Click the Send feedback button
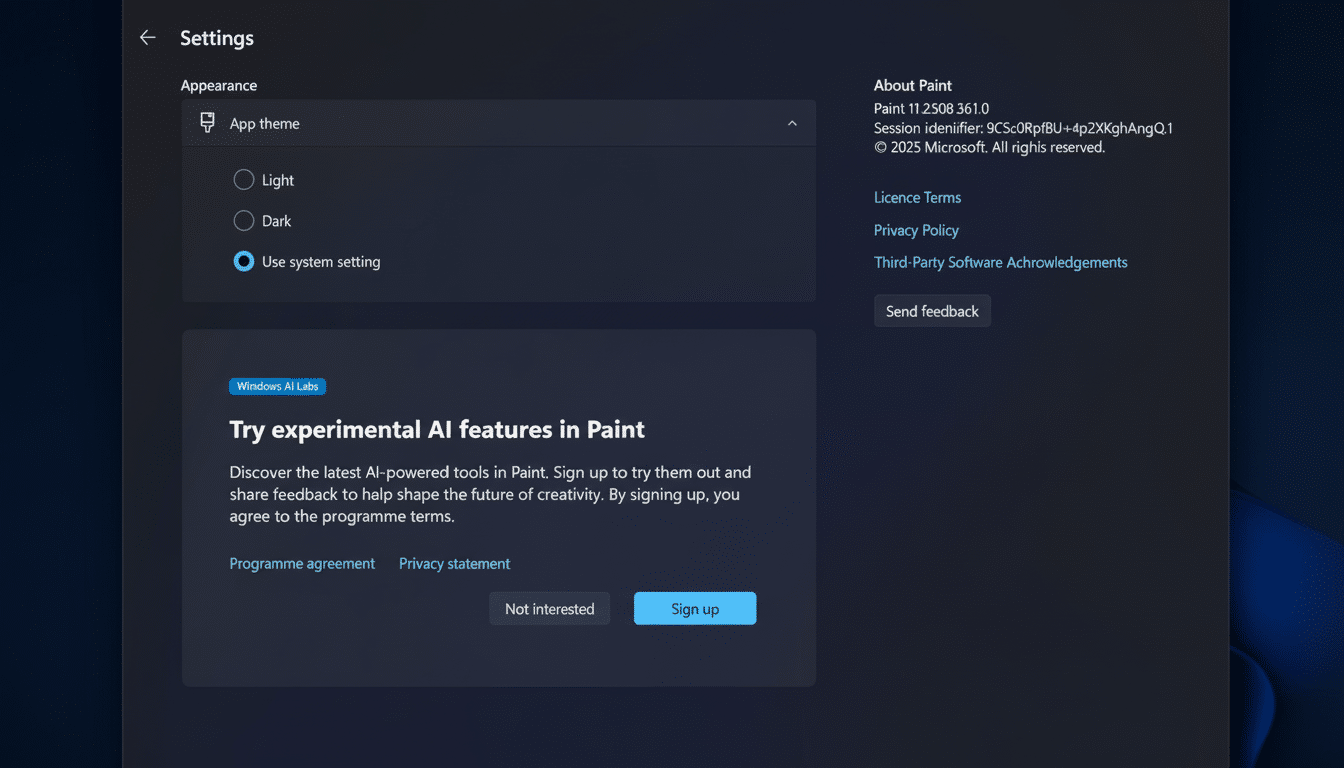1344x768 pixels. click(x=932, y=310)
